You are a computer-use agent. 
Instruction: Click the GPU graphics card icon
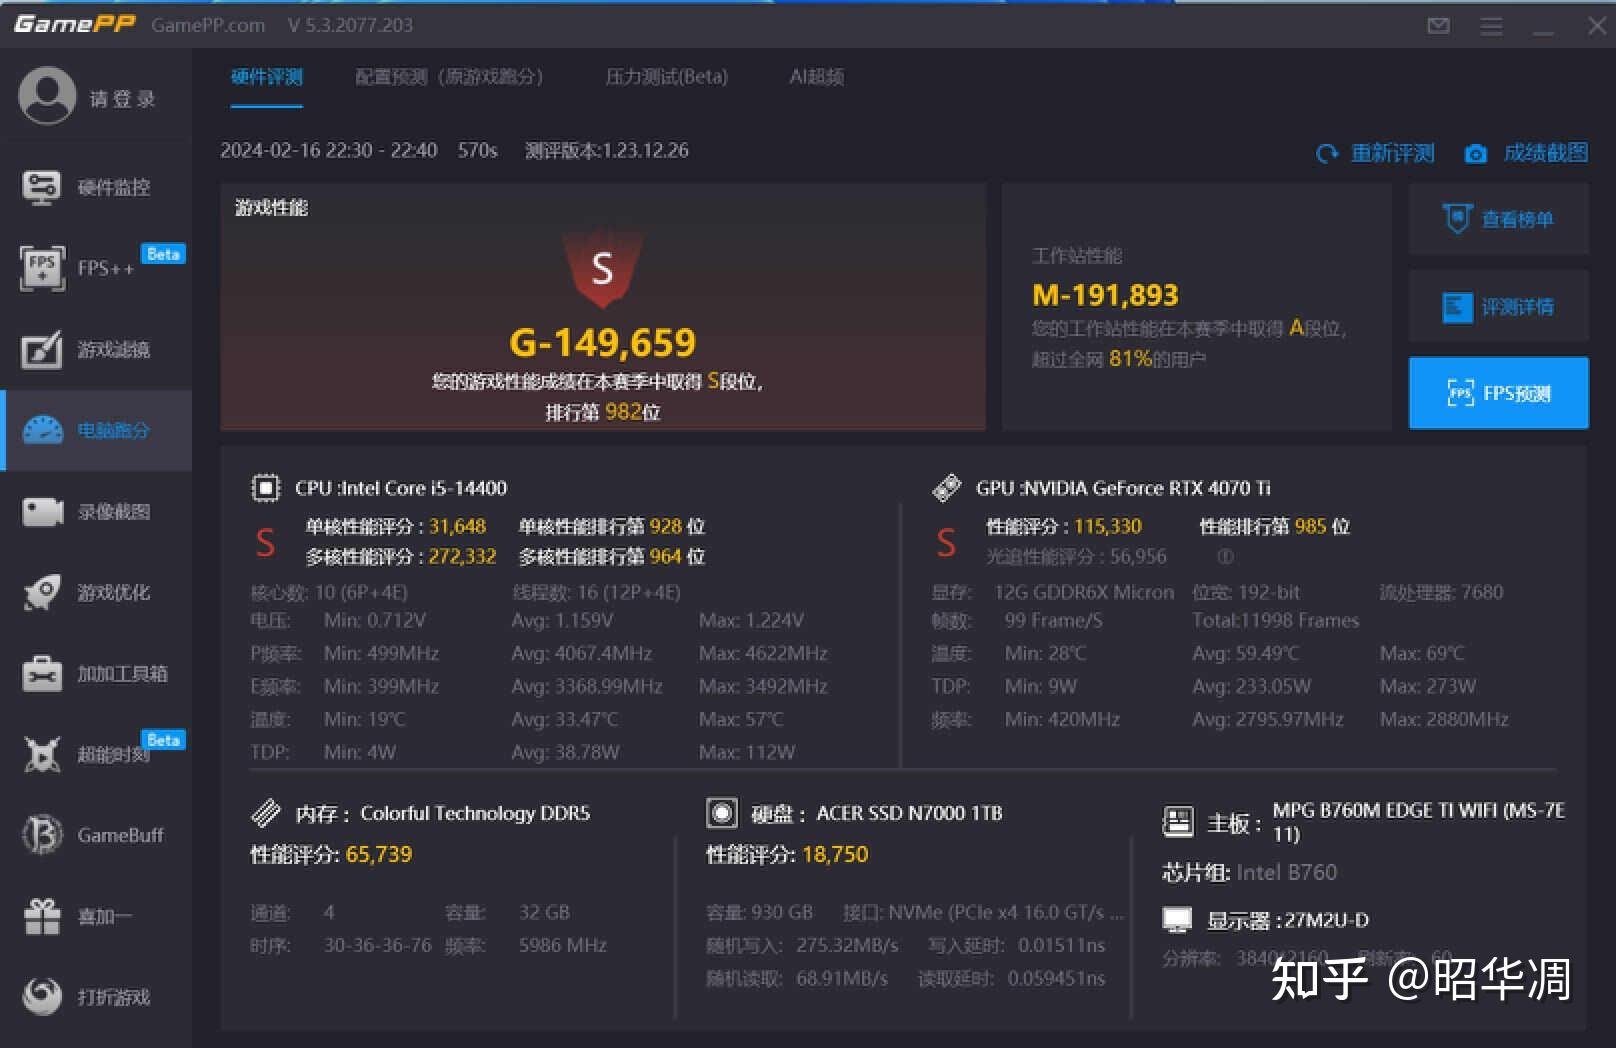[x=946, y=488]
